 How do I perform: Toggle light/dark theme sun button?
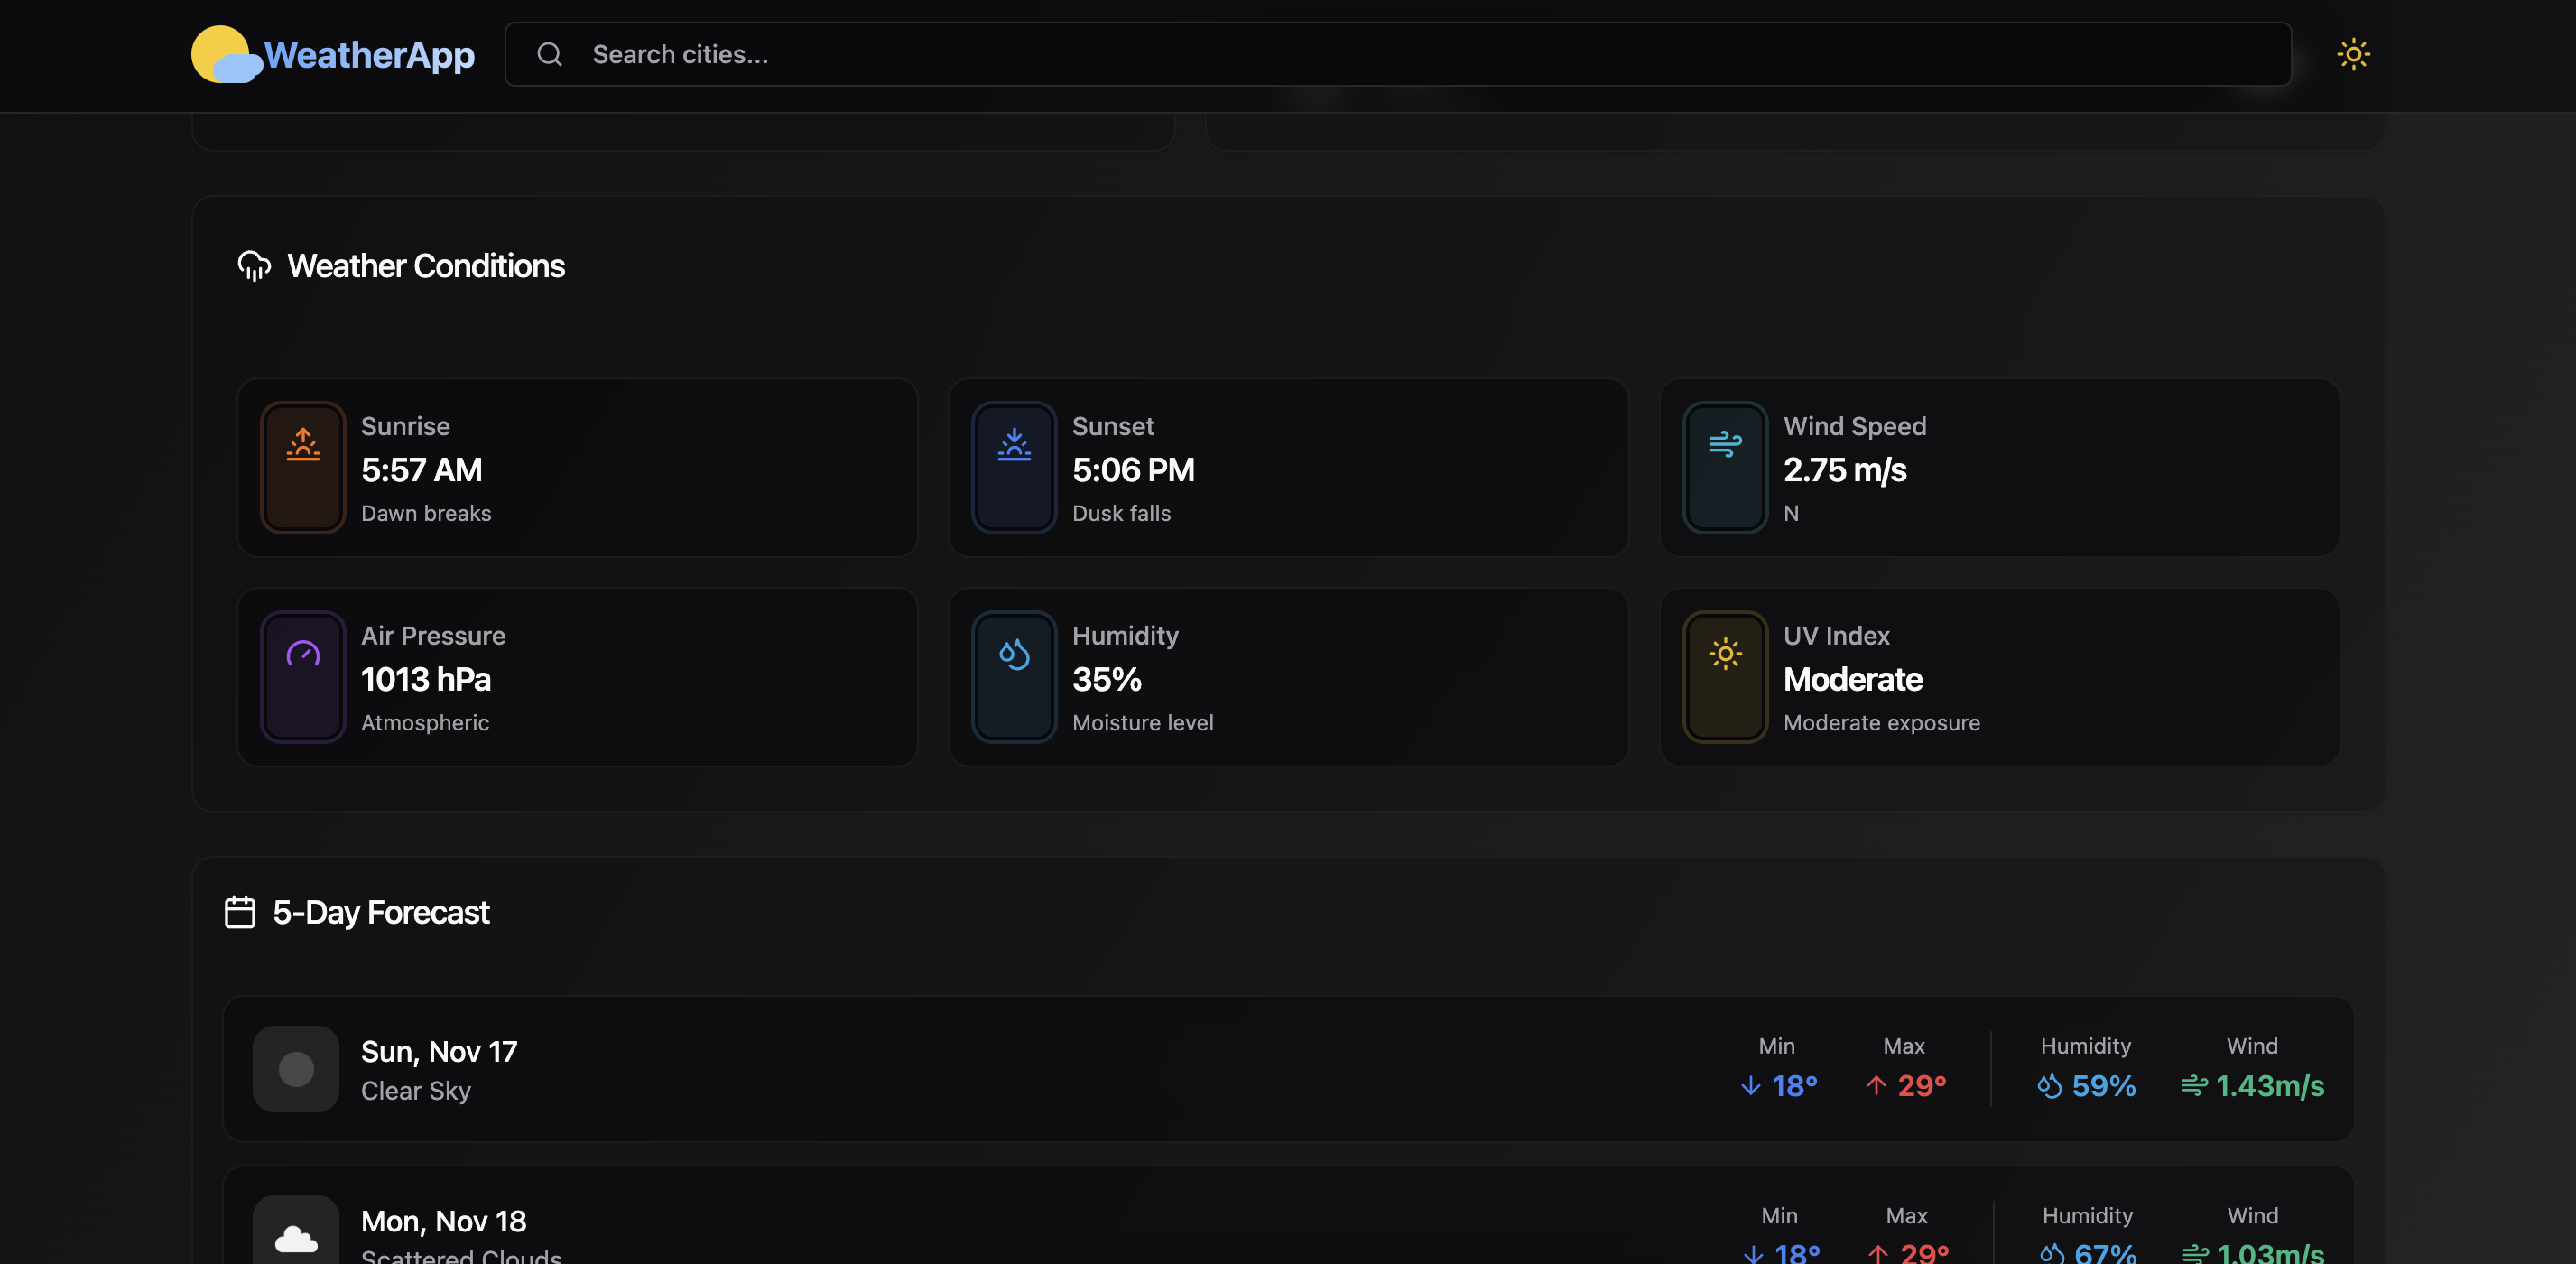(x=2353, y=54)
